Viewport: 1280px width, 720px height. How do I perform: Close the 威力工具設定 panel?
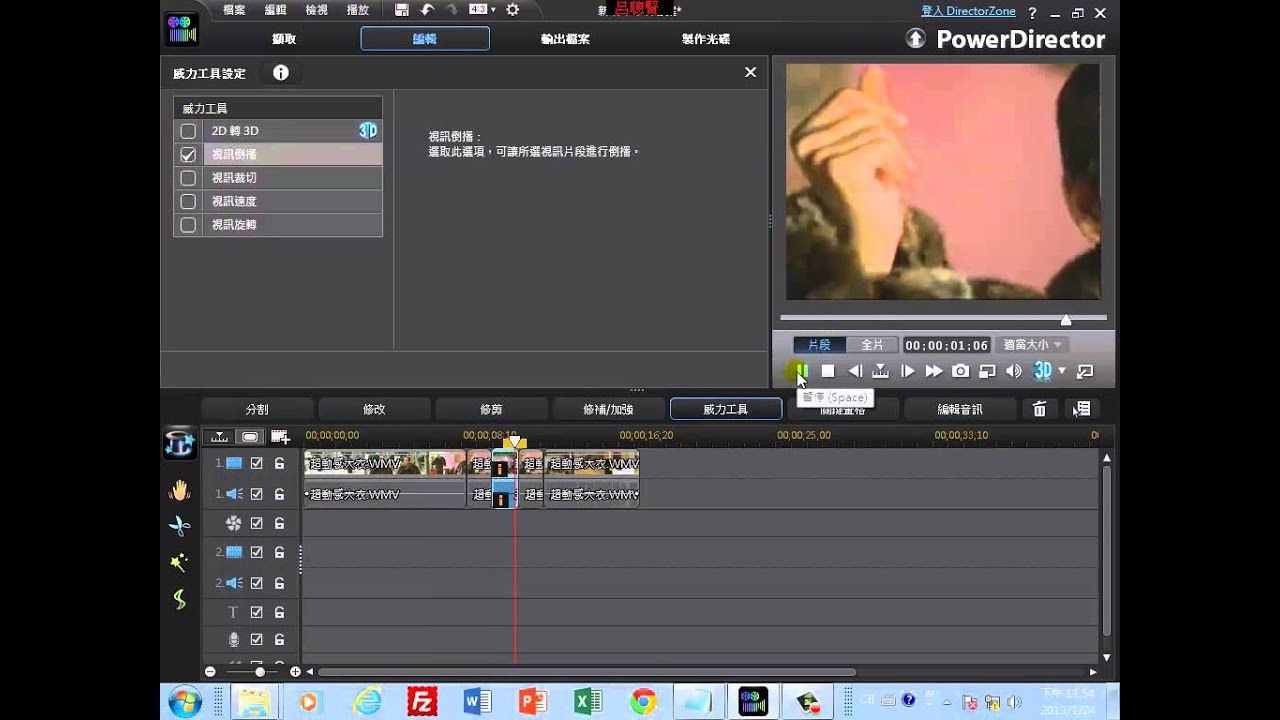click(x=750, y=72)
